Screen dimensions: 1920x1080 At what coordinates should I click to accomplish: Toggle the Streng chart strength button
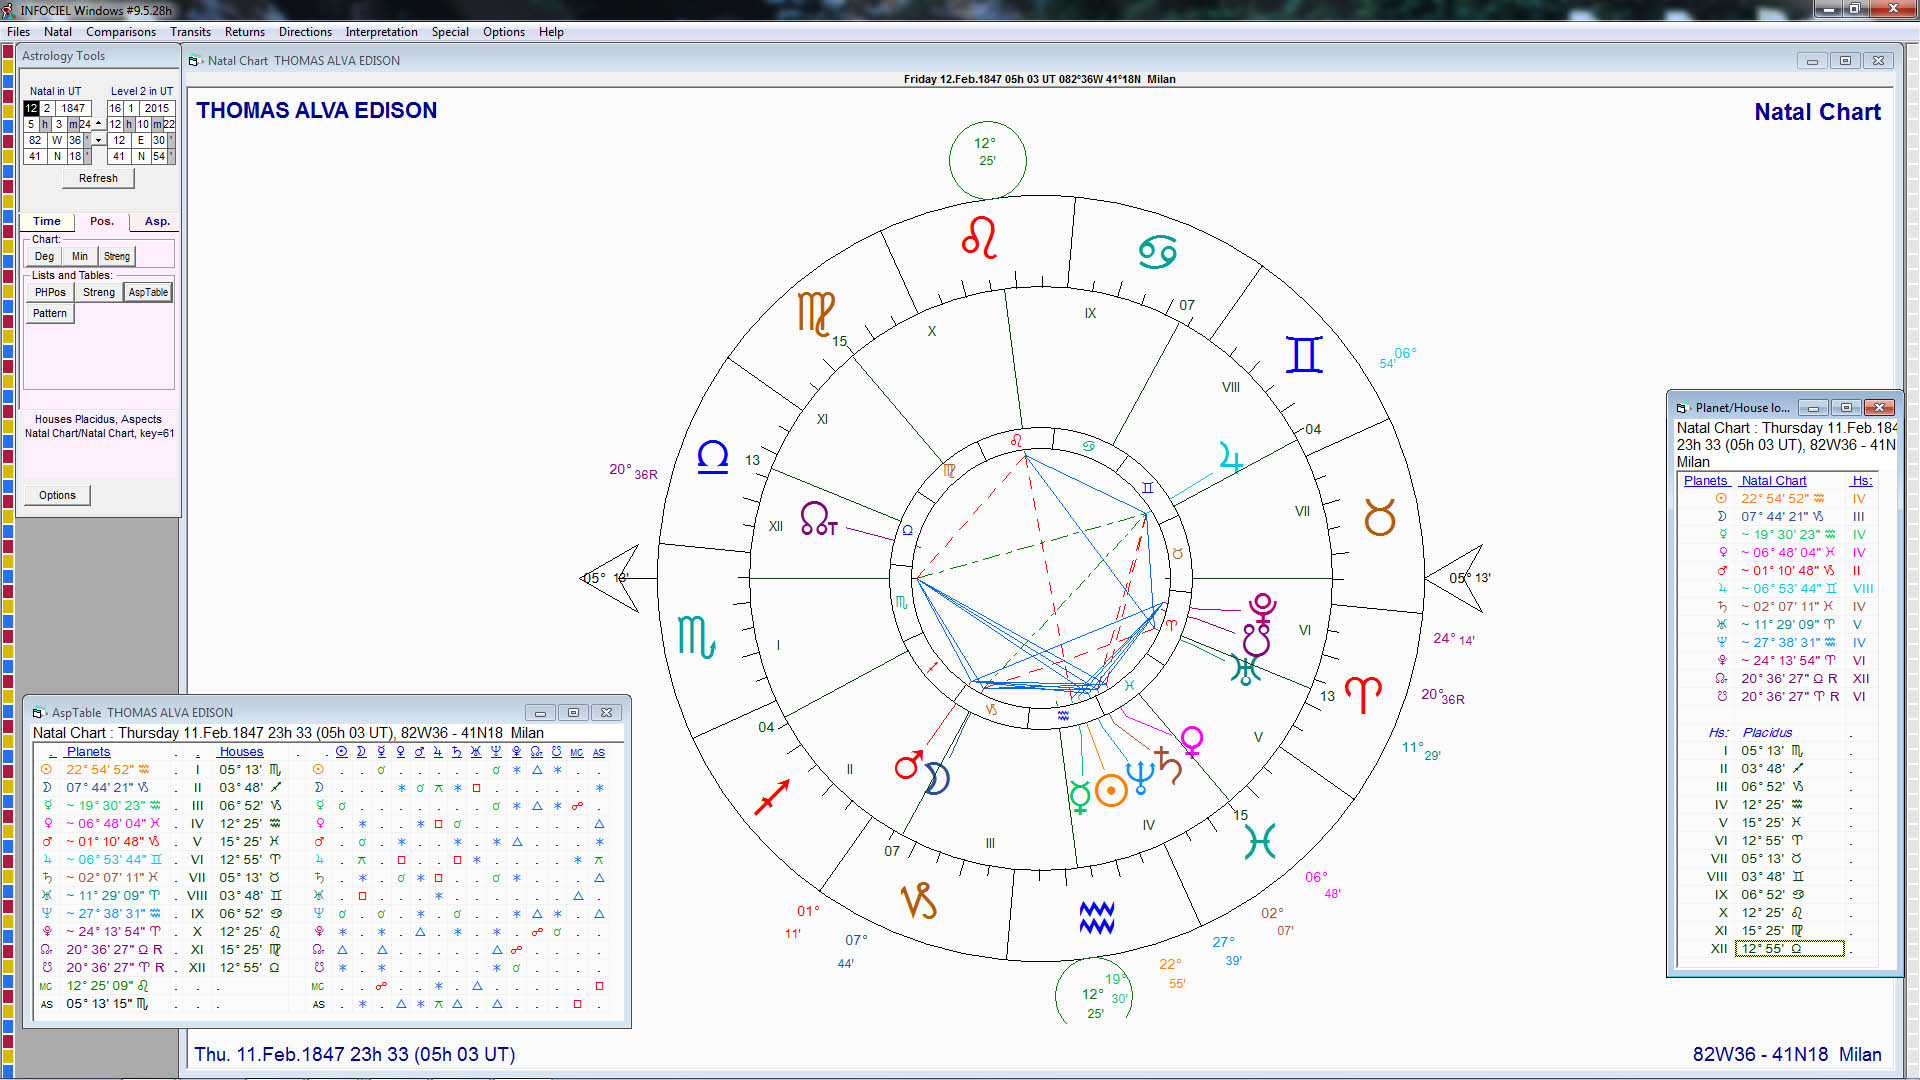tap(117, 256)
